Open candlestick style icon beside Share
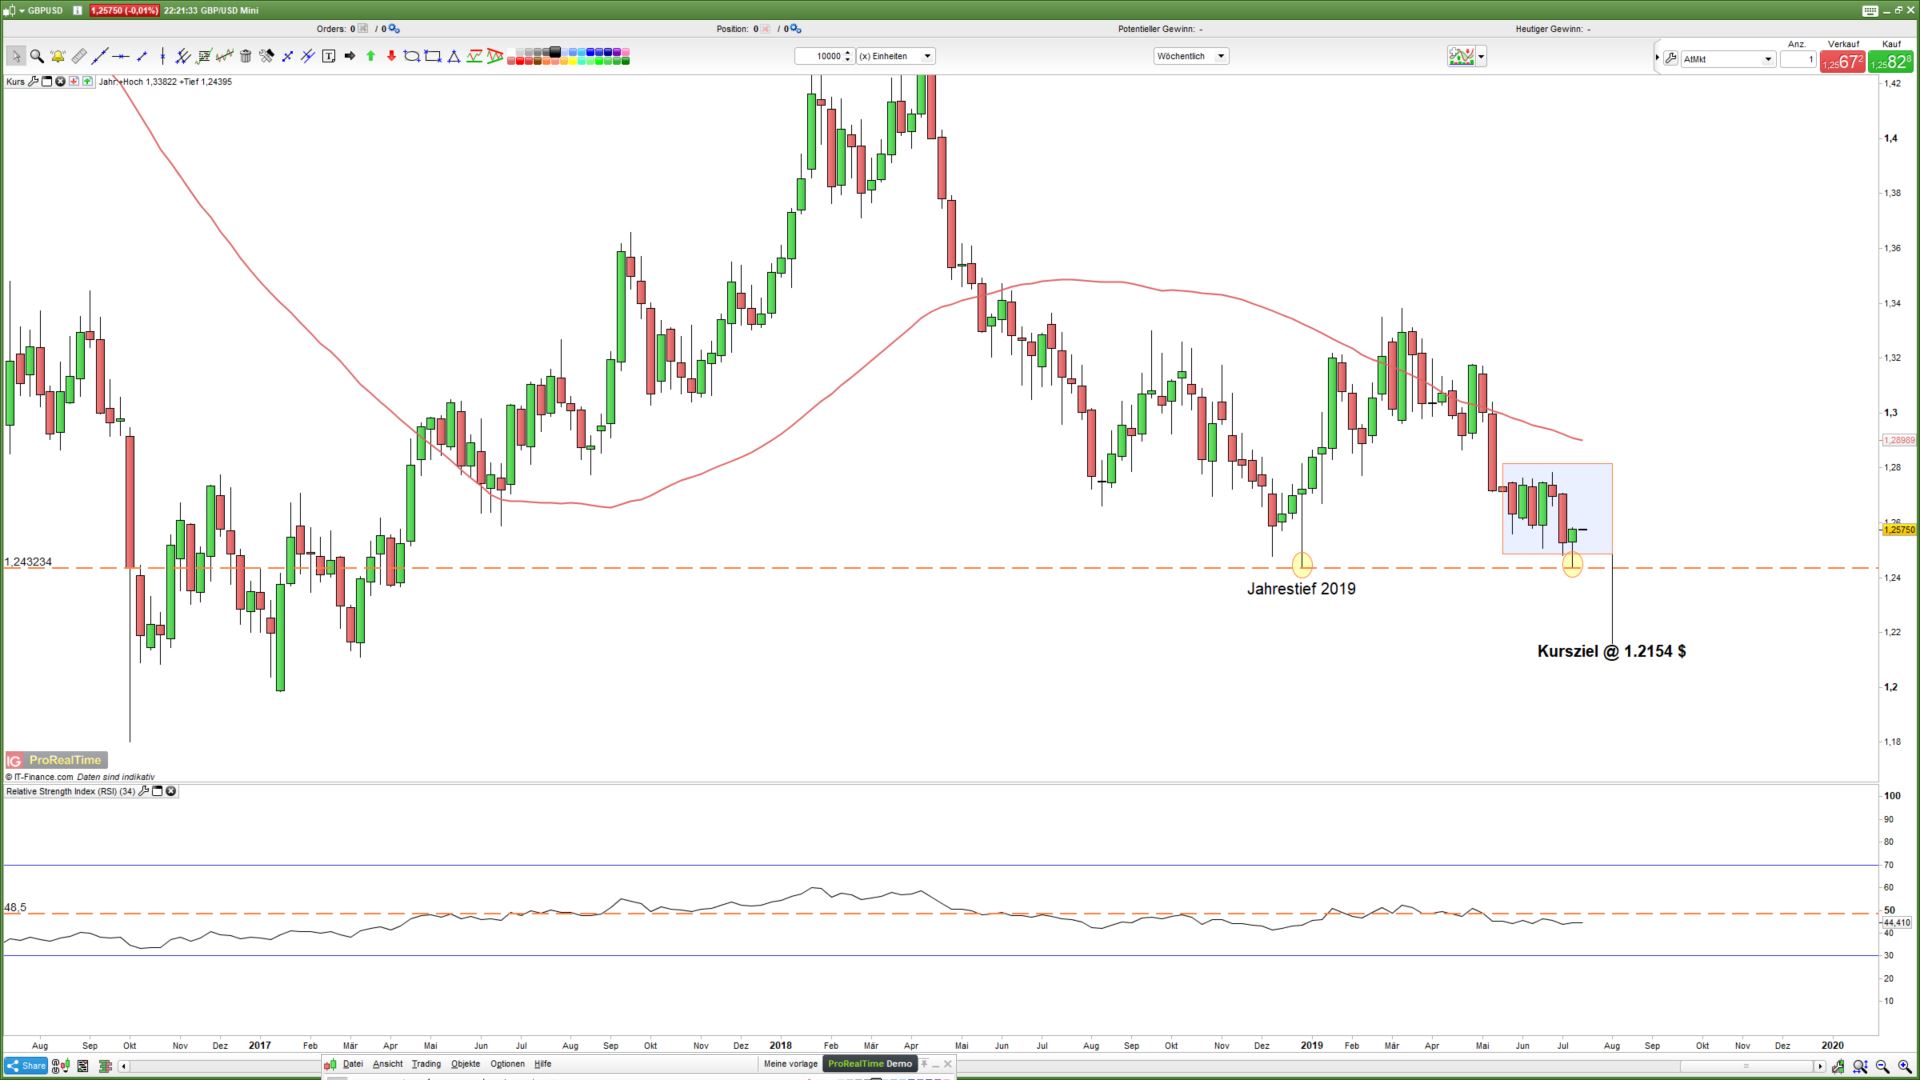This screenshot has width=1920, height=1080. tap(60, 1066)
